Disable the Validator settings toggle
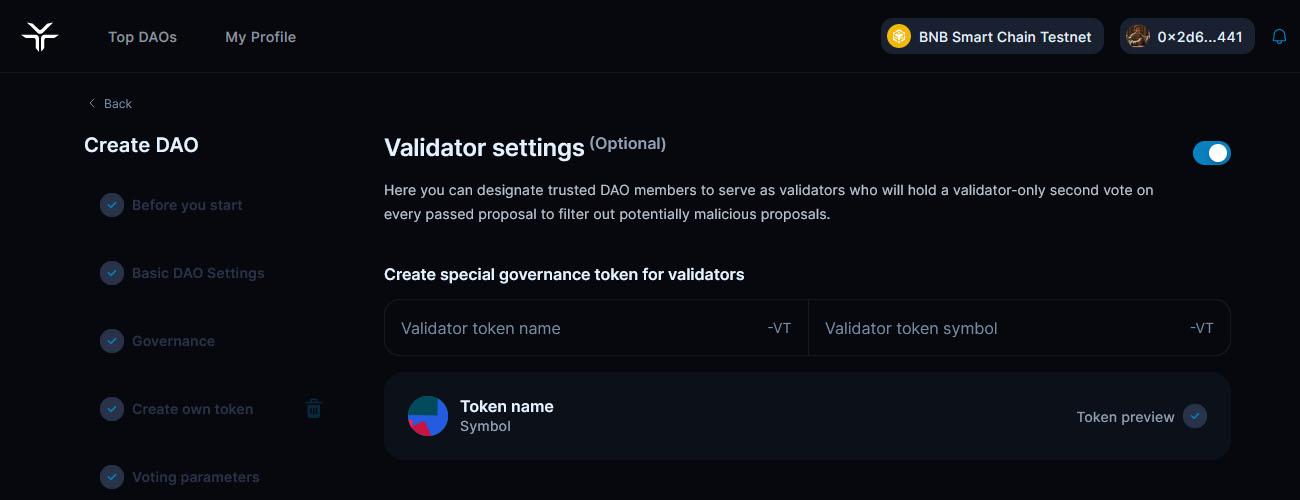The width and height of the screenshot is (1300, 500). pos(1211,153)
